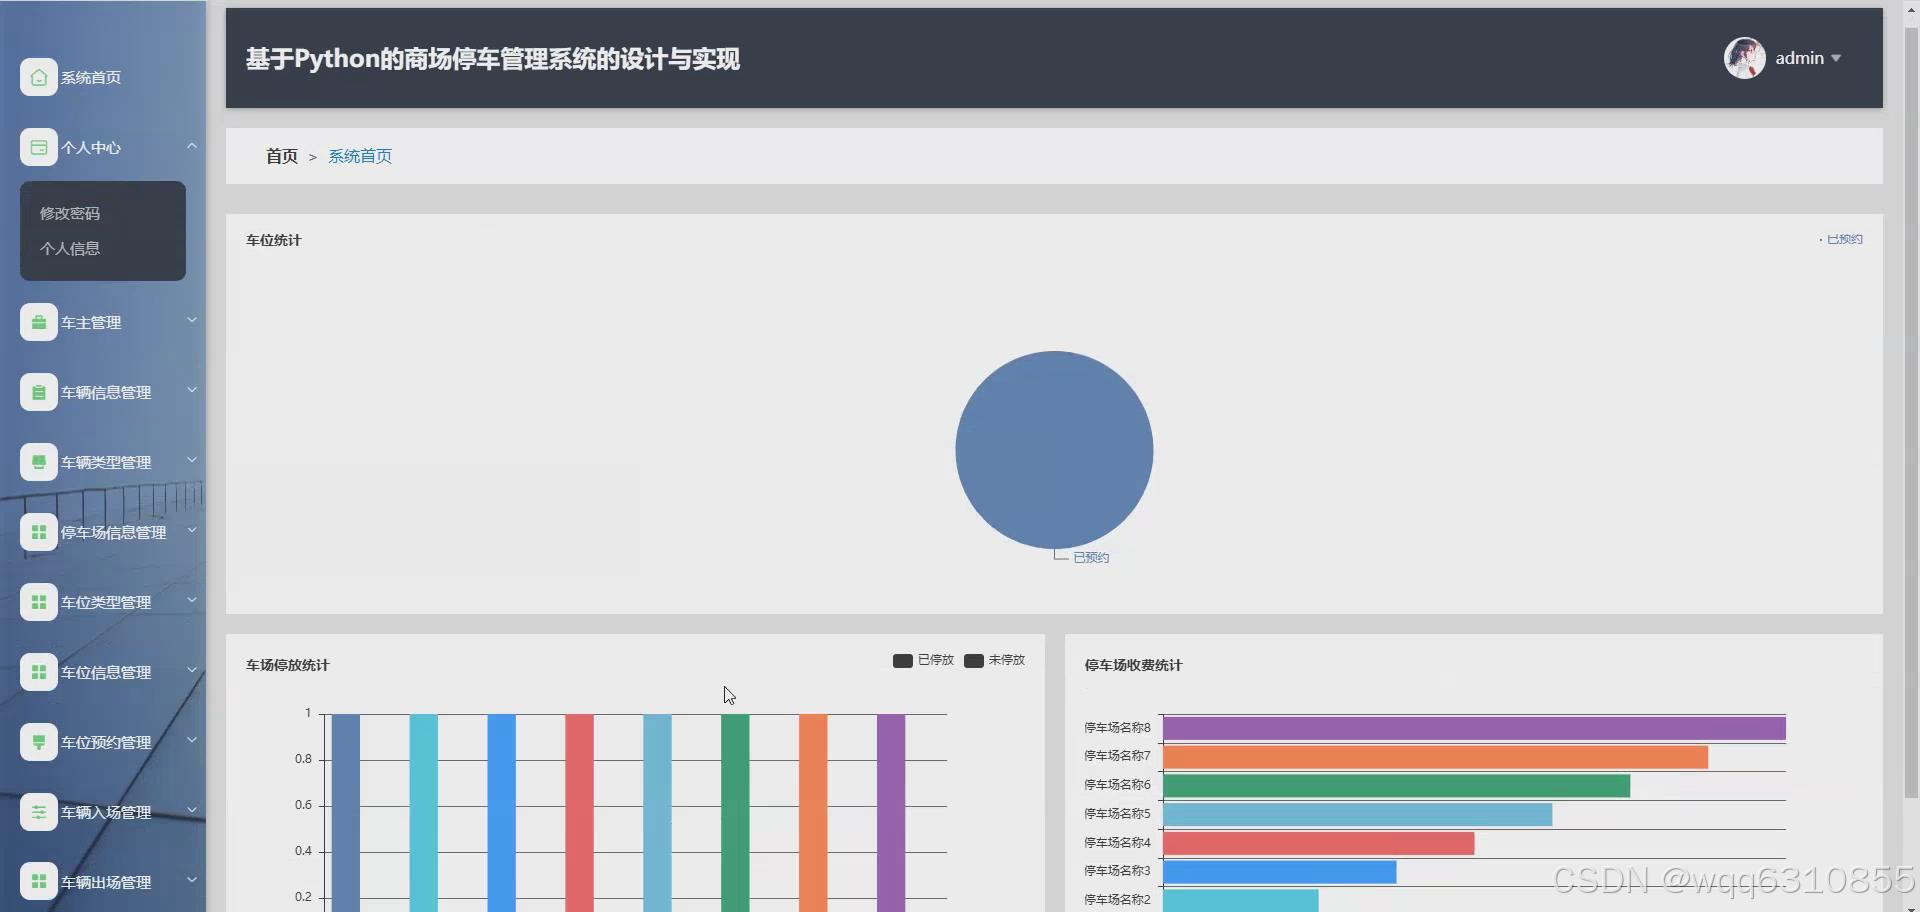Expand the 车位信息管理 chevron

pyautogui.click(x=192, y=670)
